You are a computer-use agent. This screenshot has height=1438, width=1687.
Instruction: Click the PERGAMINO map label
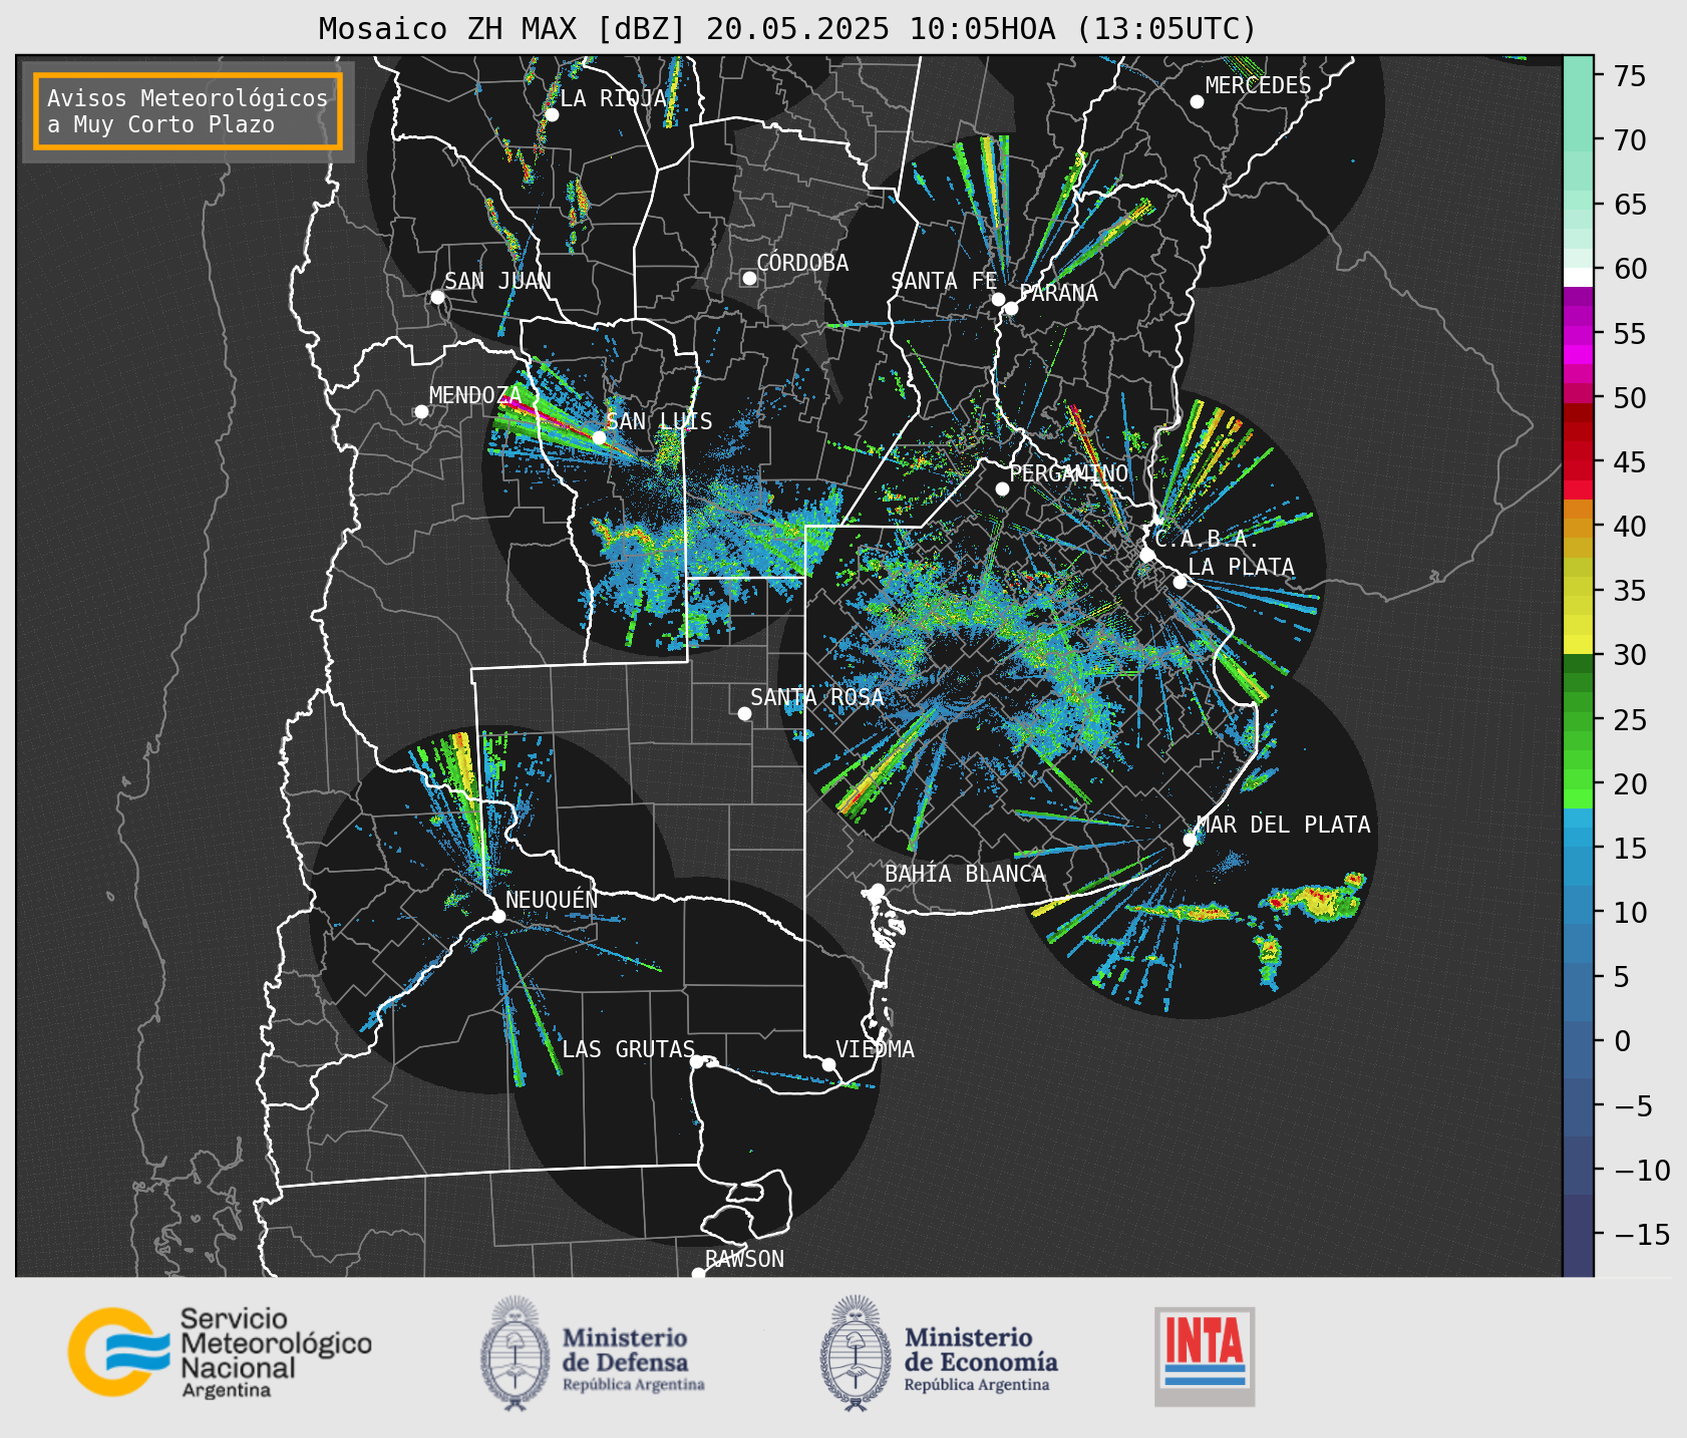click(1069, 473)
